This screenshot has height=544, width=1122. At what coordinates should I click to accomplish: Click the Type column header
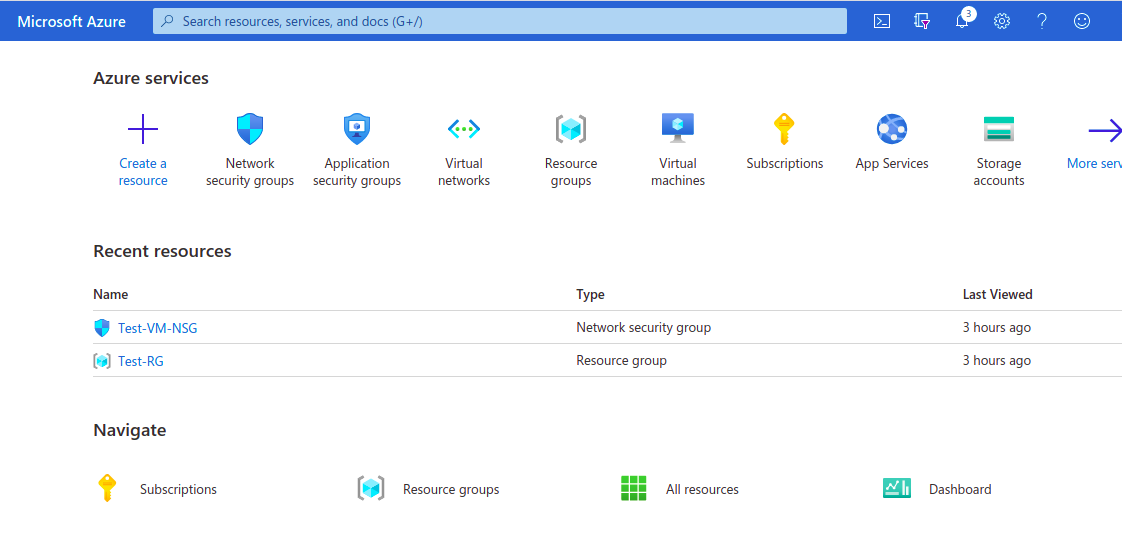point(590,294)
